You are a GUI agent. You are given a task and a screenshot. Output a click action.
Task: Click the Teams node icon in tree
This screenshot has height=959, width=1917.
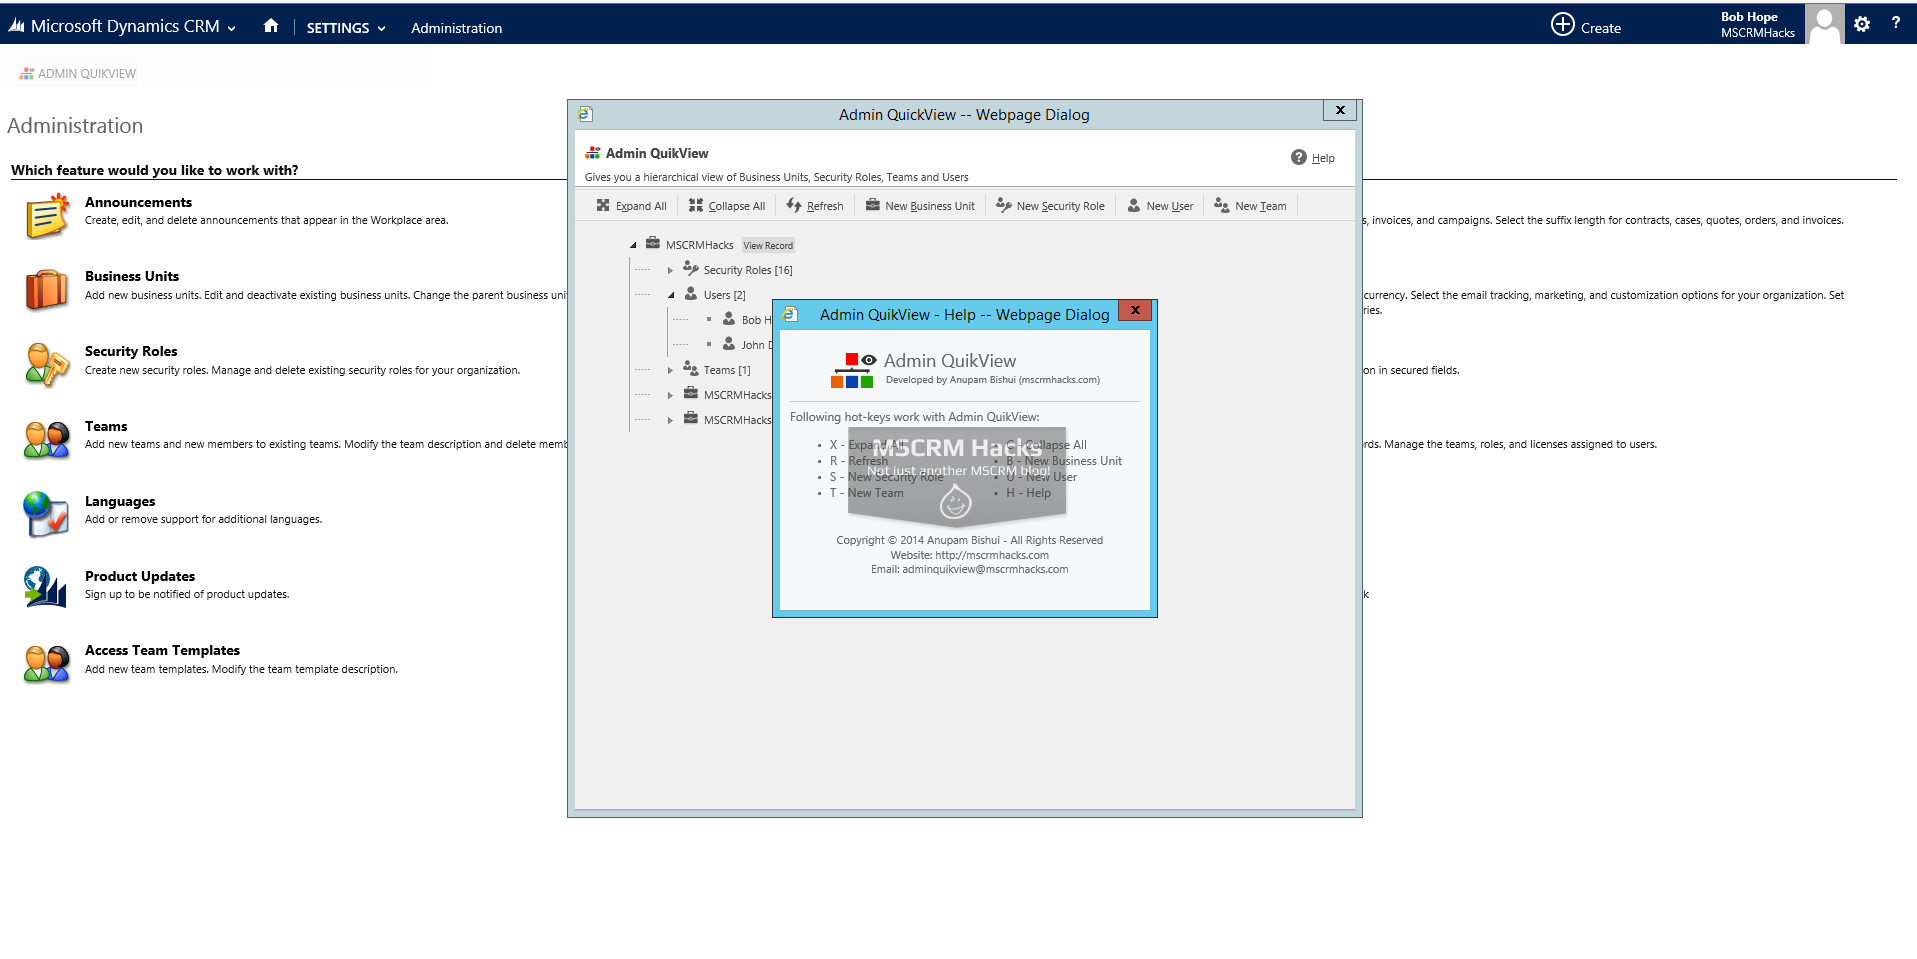click(691, 368)
